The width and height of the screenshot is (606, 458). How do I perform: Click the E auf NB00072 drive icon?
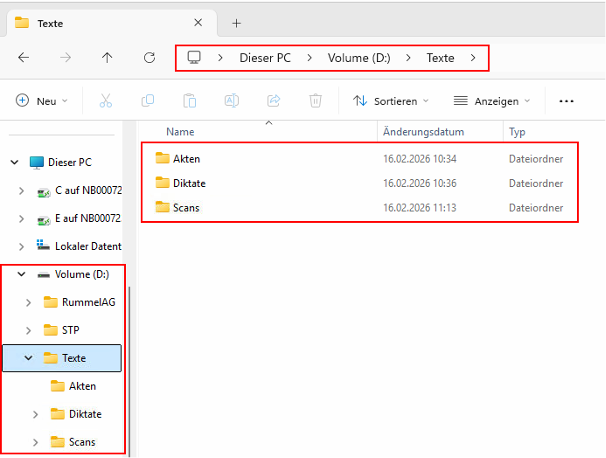tap(43, 219)
